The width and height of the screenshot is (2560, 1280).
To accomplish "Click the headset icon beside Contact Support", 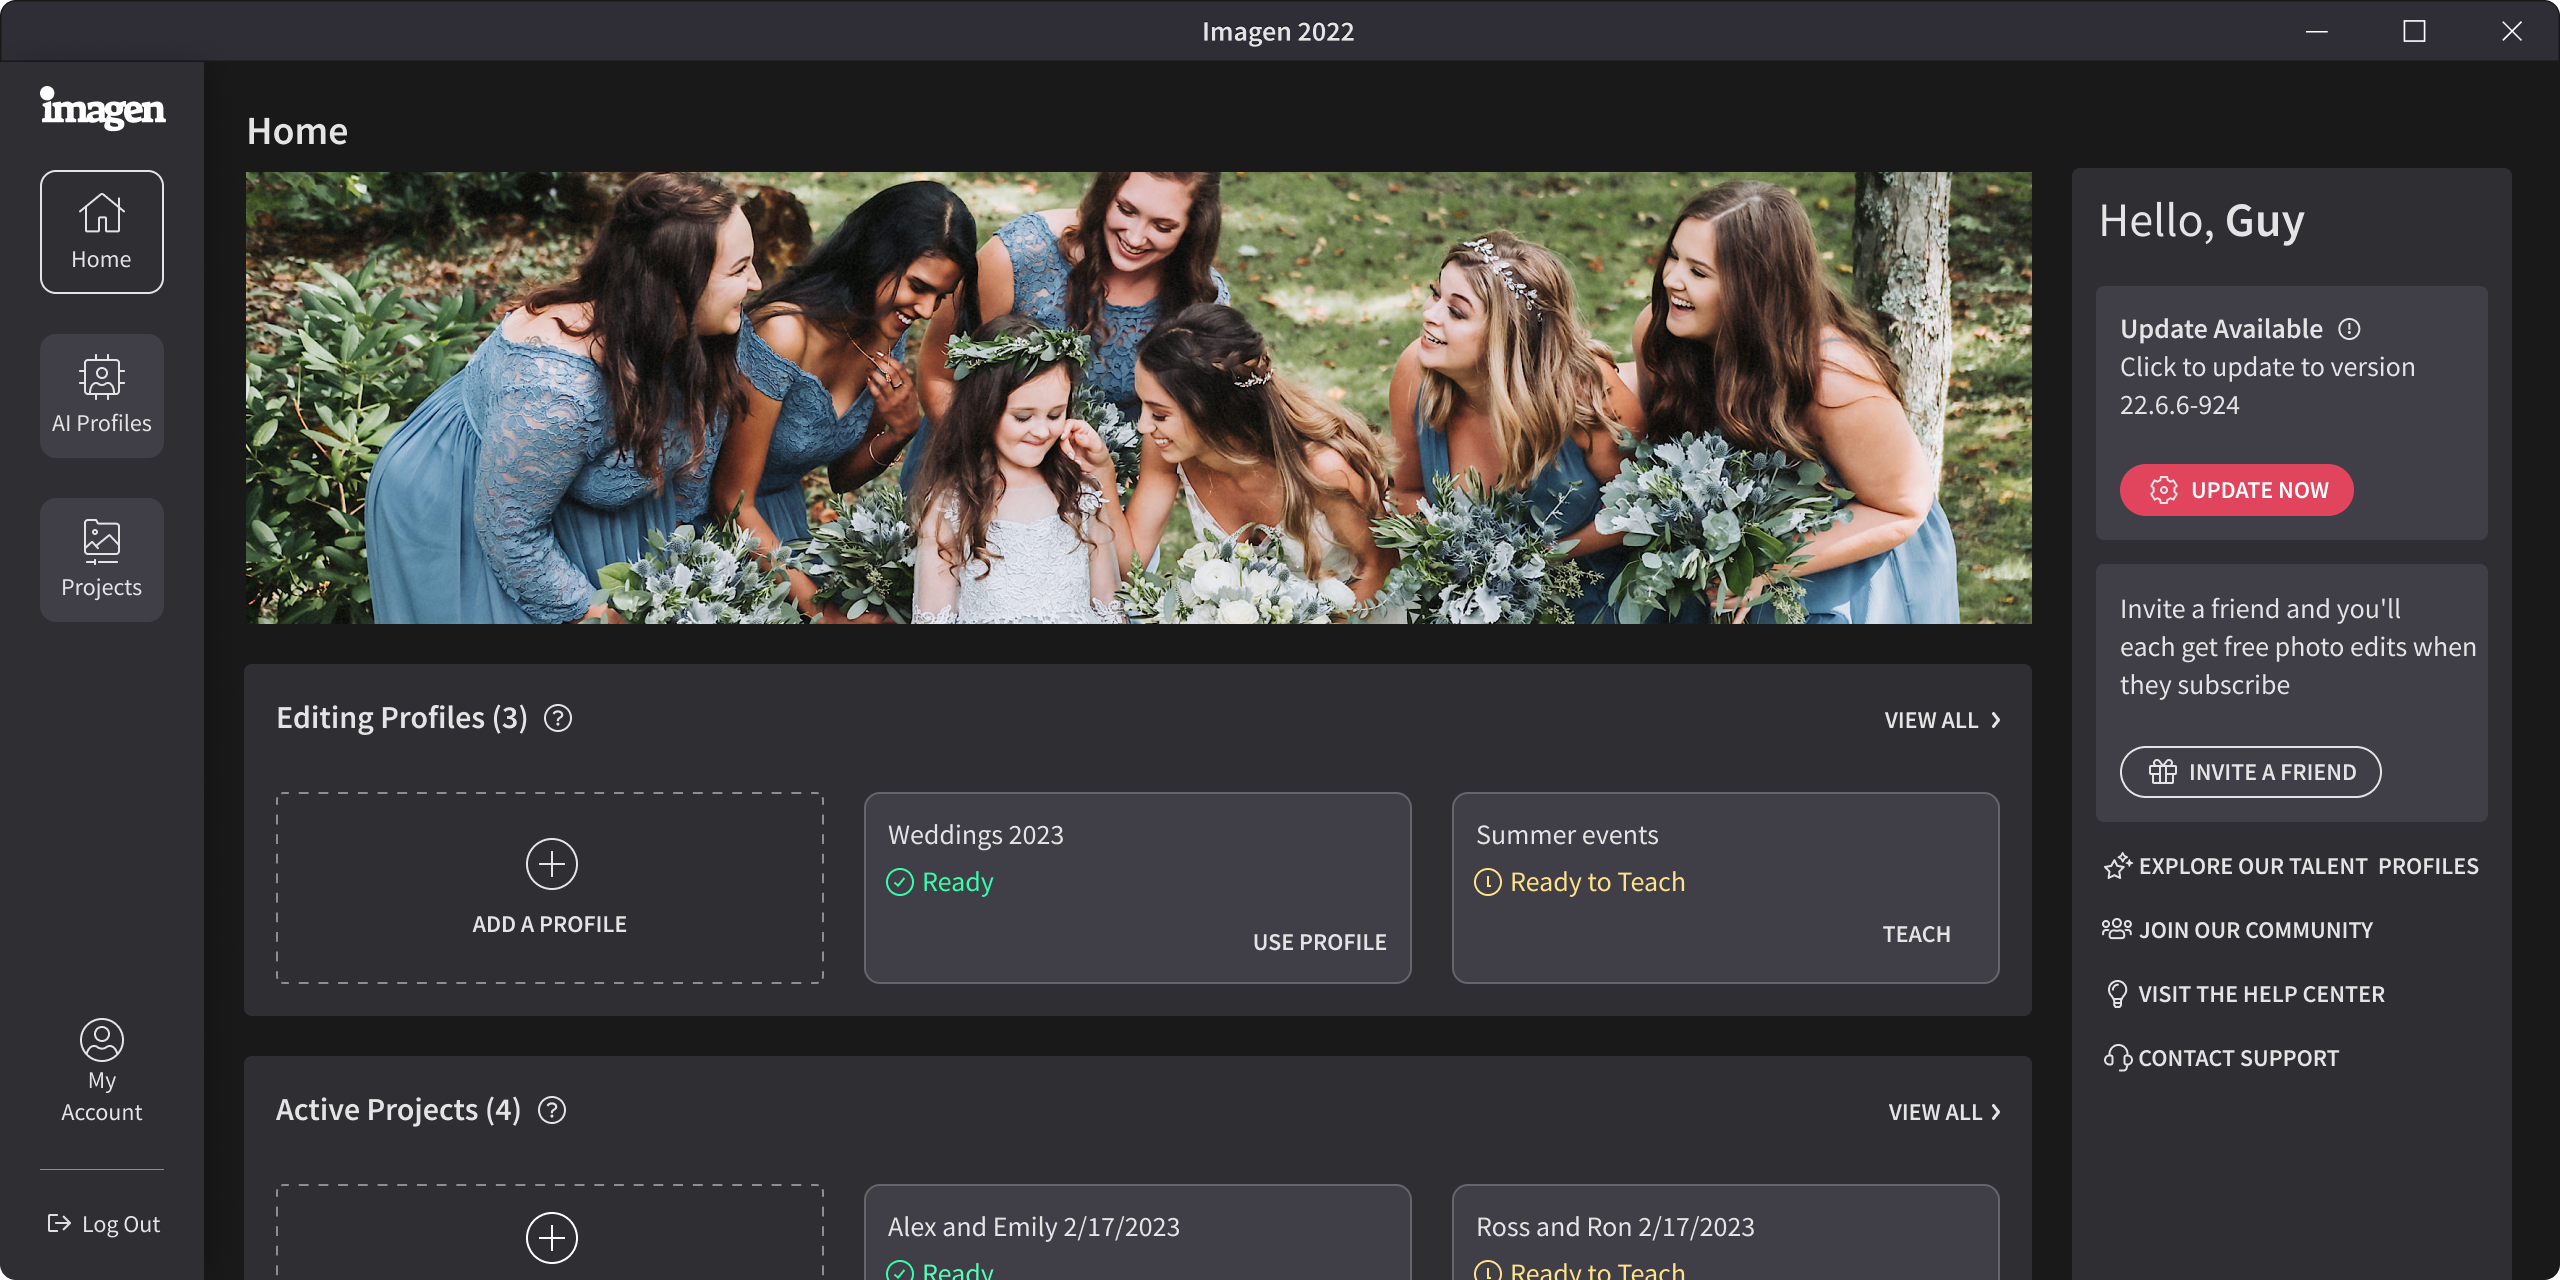I will pos(2117,1057).
